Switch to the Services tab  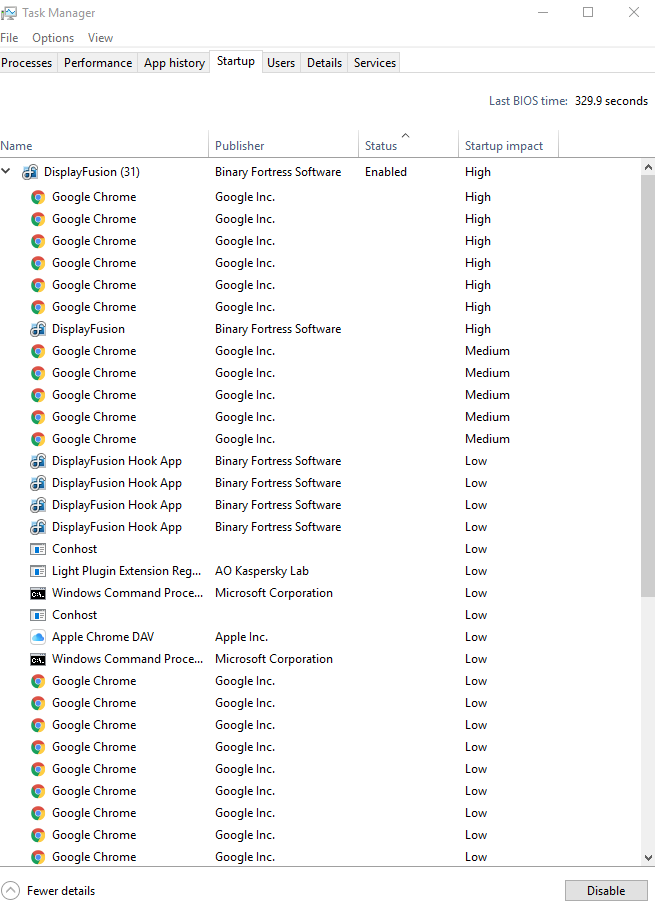(375, 63)
